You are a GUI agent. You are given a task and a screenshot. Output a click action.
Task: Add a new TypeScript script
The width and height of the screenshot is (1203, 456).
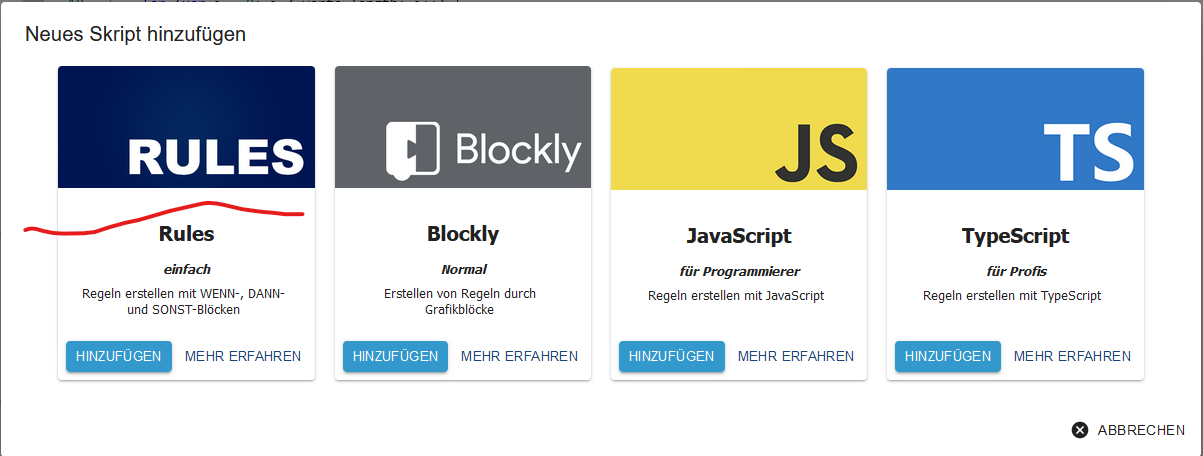(x=948, y=357)
